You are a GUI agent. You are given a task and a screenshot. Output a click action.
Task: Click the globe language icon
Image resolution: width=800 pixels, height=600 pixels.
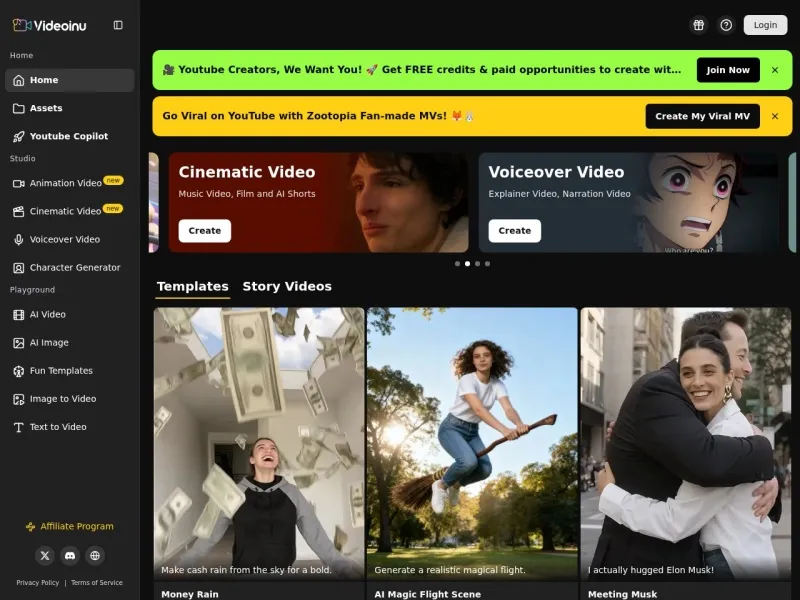(95, 555)
